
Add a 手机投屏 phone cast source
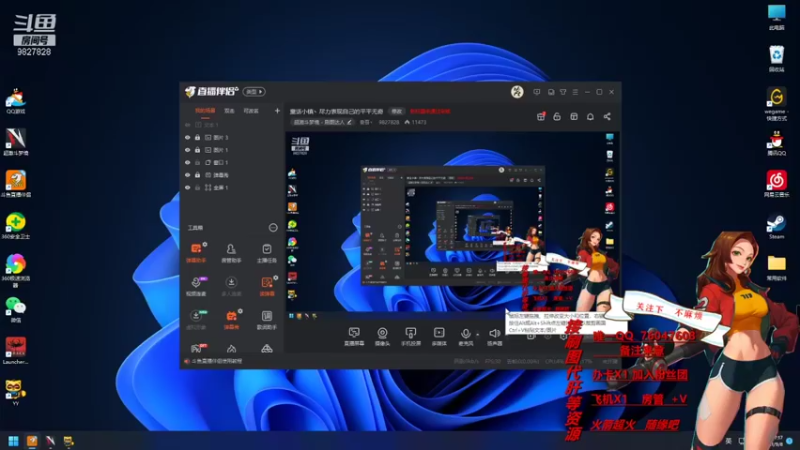(x=410, y=337)
